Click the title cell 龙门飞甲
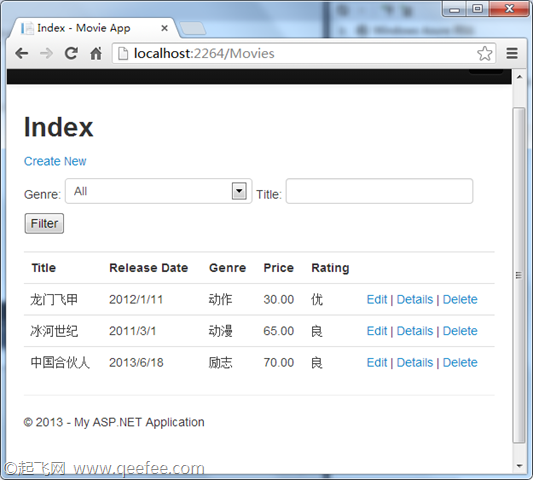This screenshot has width=533, height=480. click(x=54, y=299)
